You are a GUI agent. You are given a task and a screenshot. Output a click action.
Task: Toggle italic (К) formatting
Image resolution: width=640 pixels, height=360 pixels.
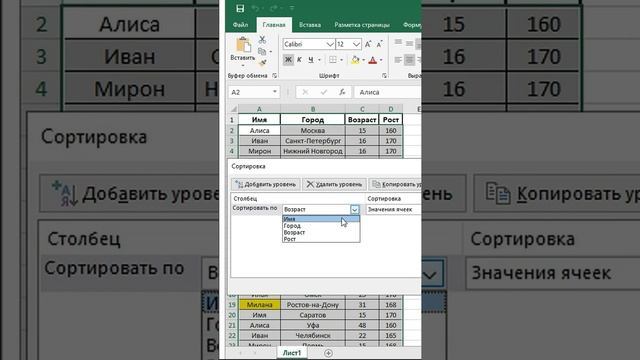pos(299,60)
